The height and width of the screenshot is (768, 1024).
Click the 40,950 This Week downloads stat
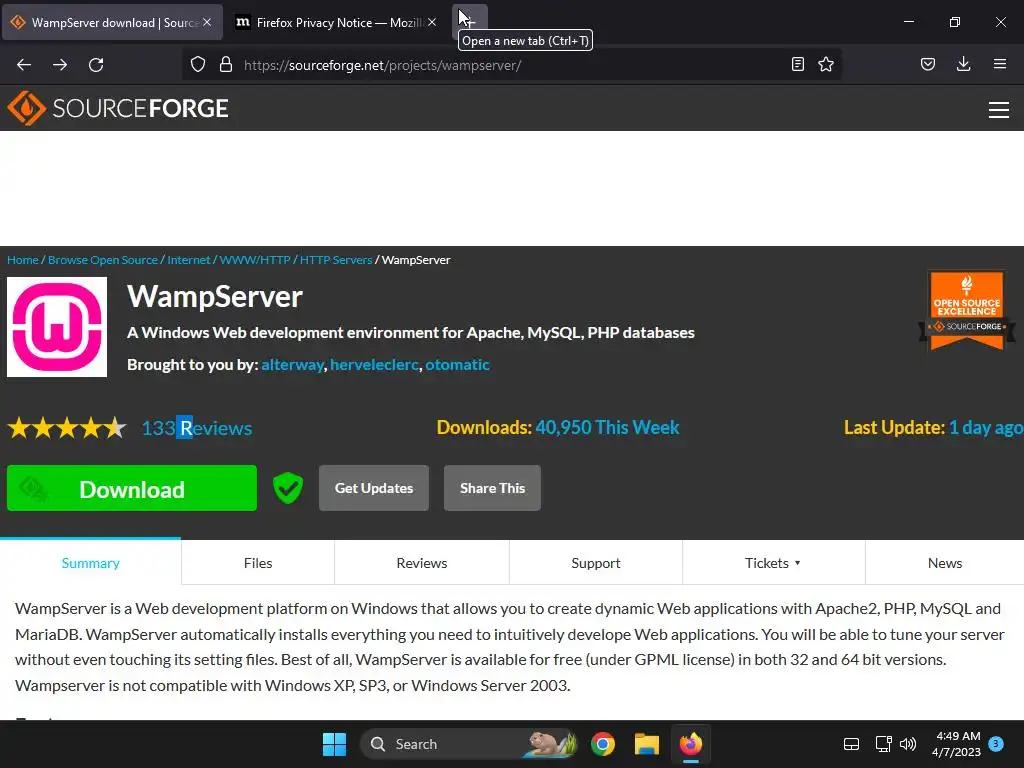point(607,427)
